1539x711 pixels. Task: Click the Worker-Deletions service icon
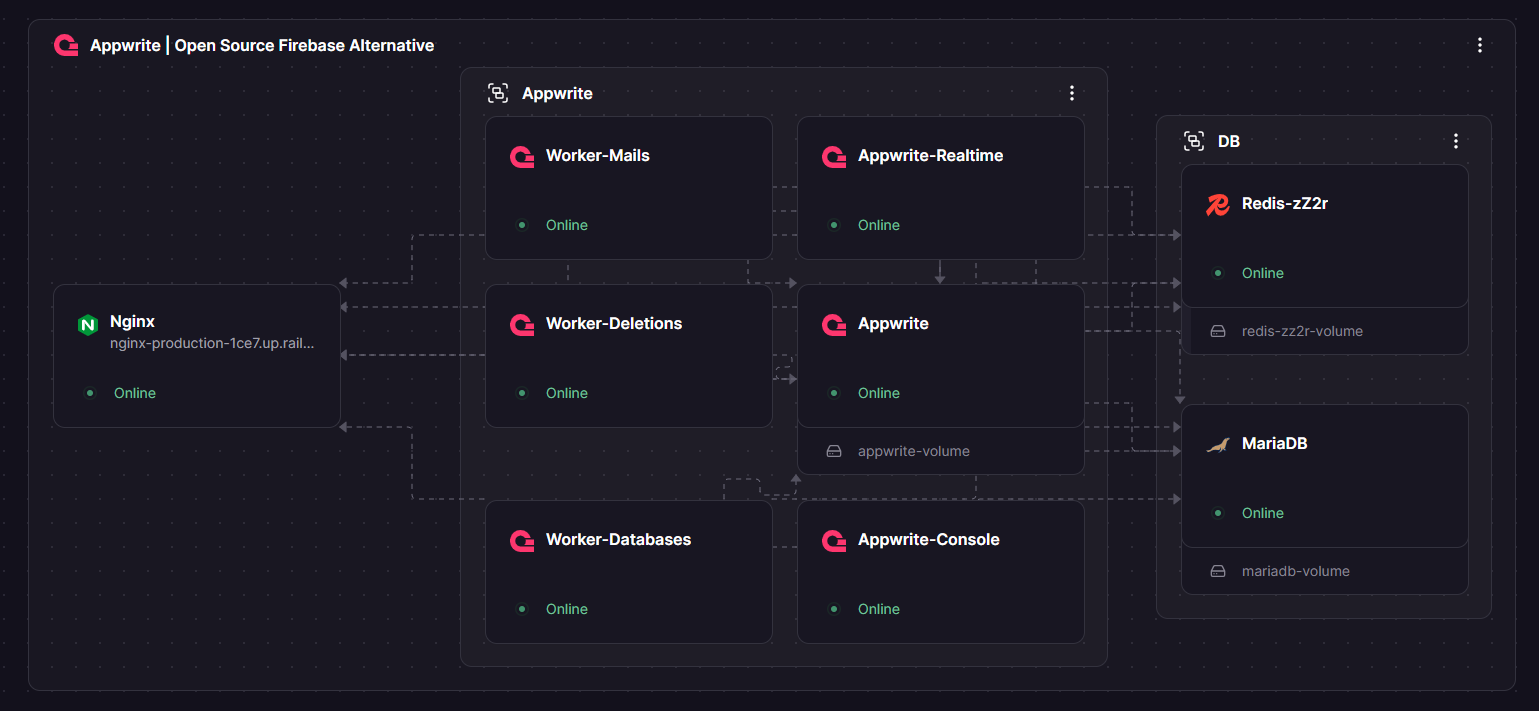[x=522, y=324]
